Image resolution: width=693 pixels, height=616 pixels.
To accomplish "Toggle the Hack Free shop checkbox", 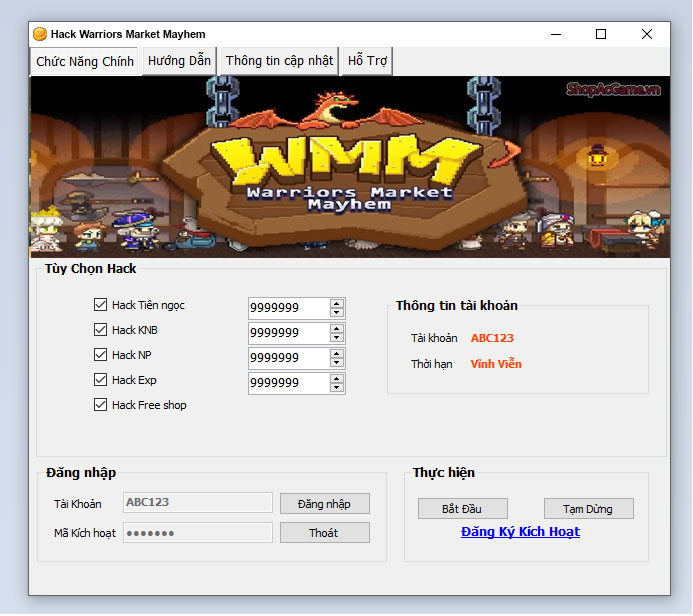I will pos(100,405).
